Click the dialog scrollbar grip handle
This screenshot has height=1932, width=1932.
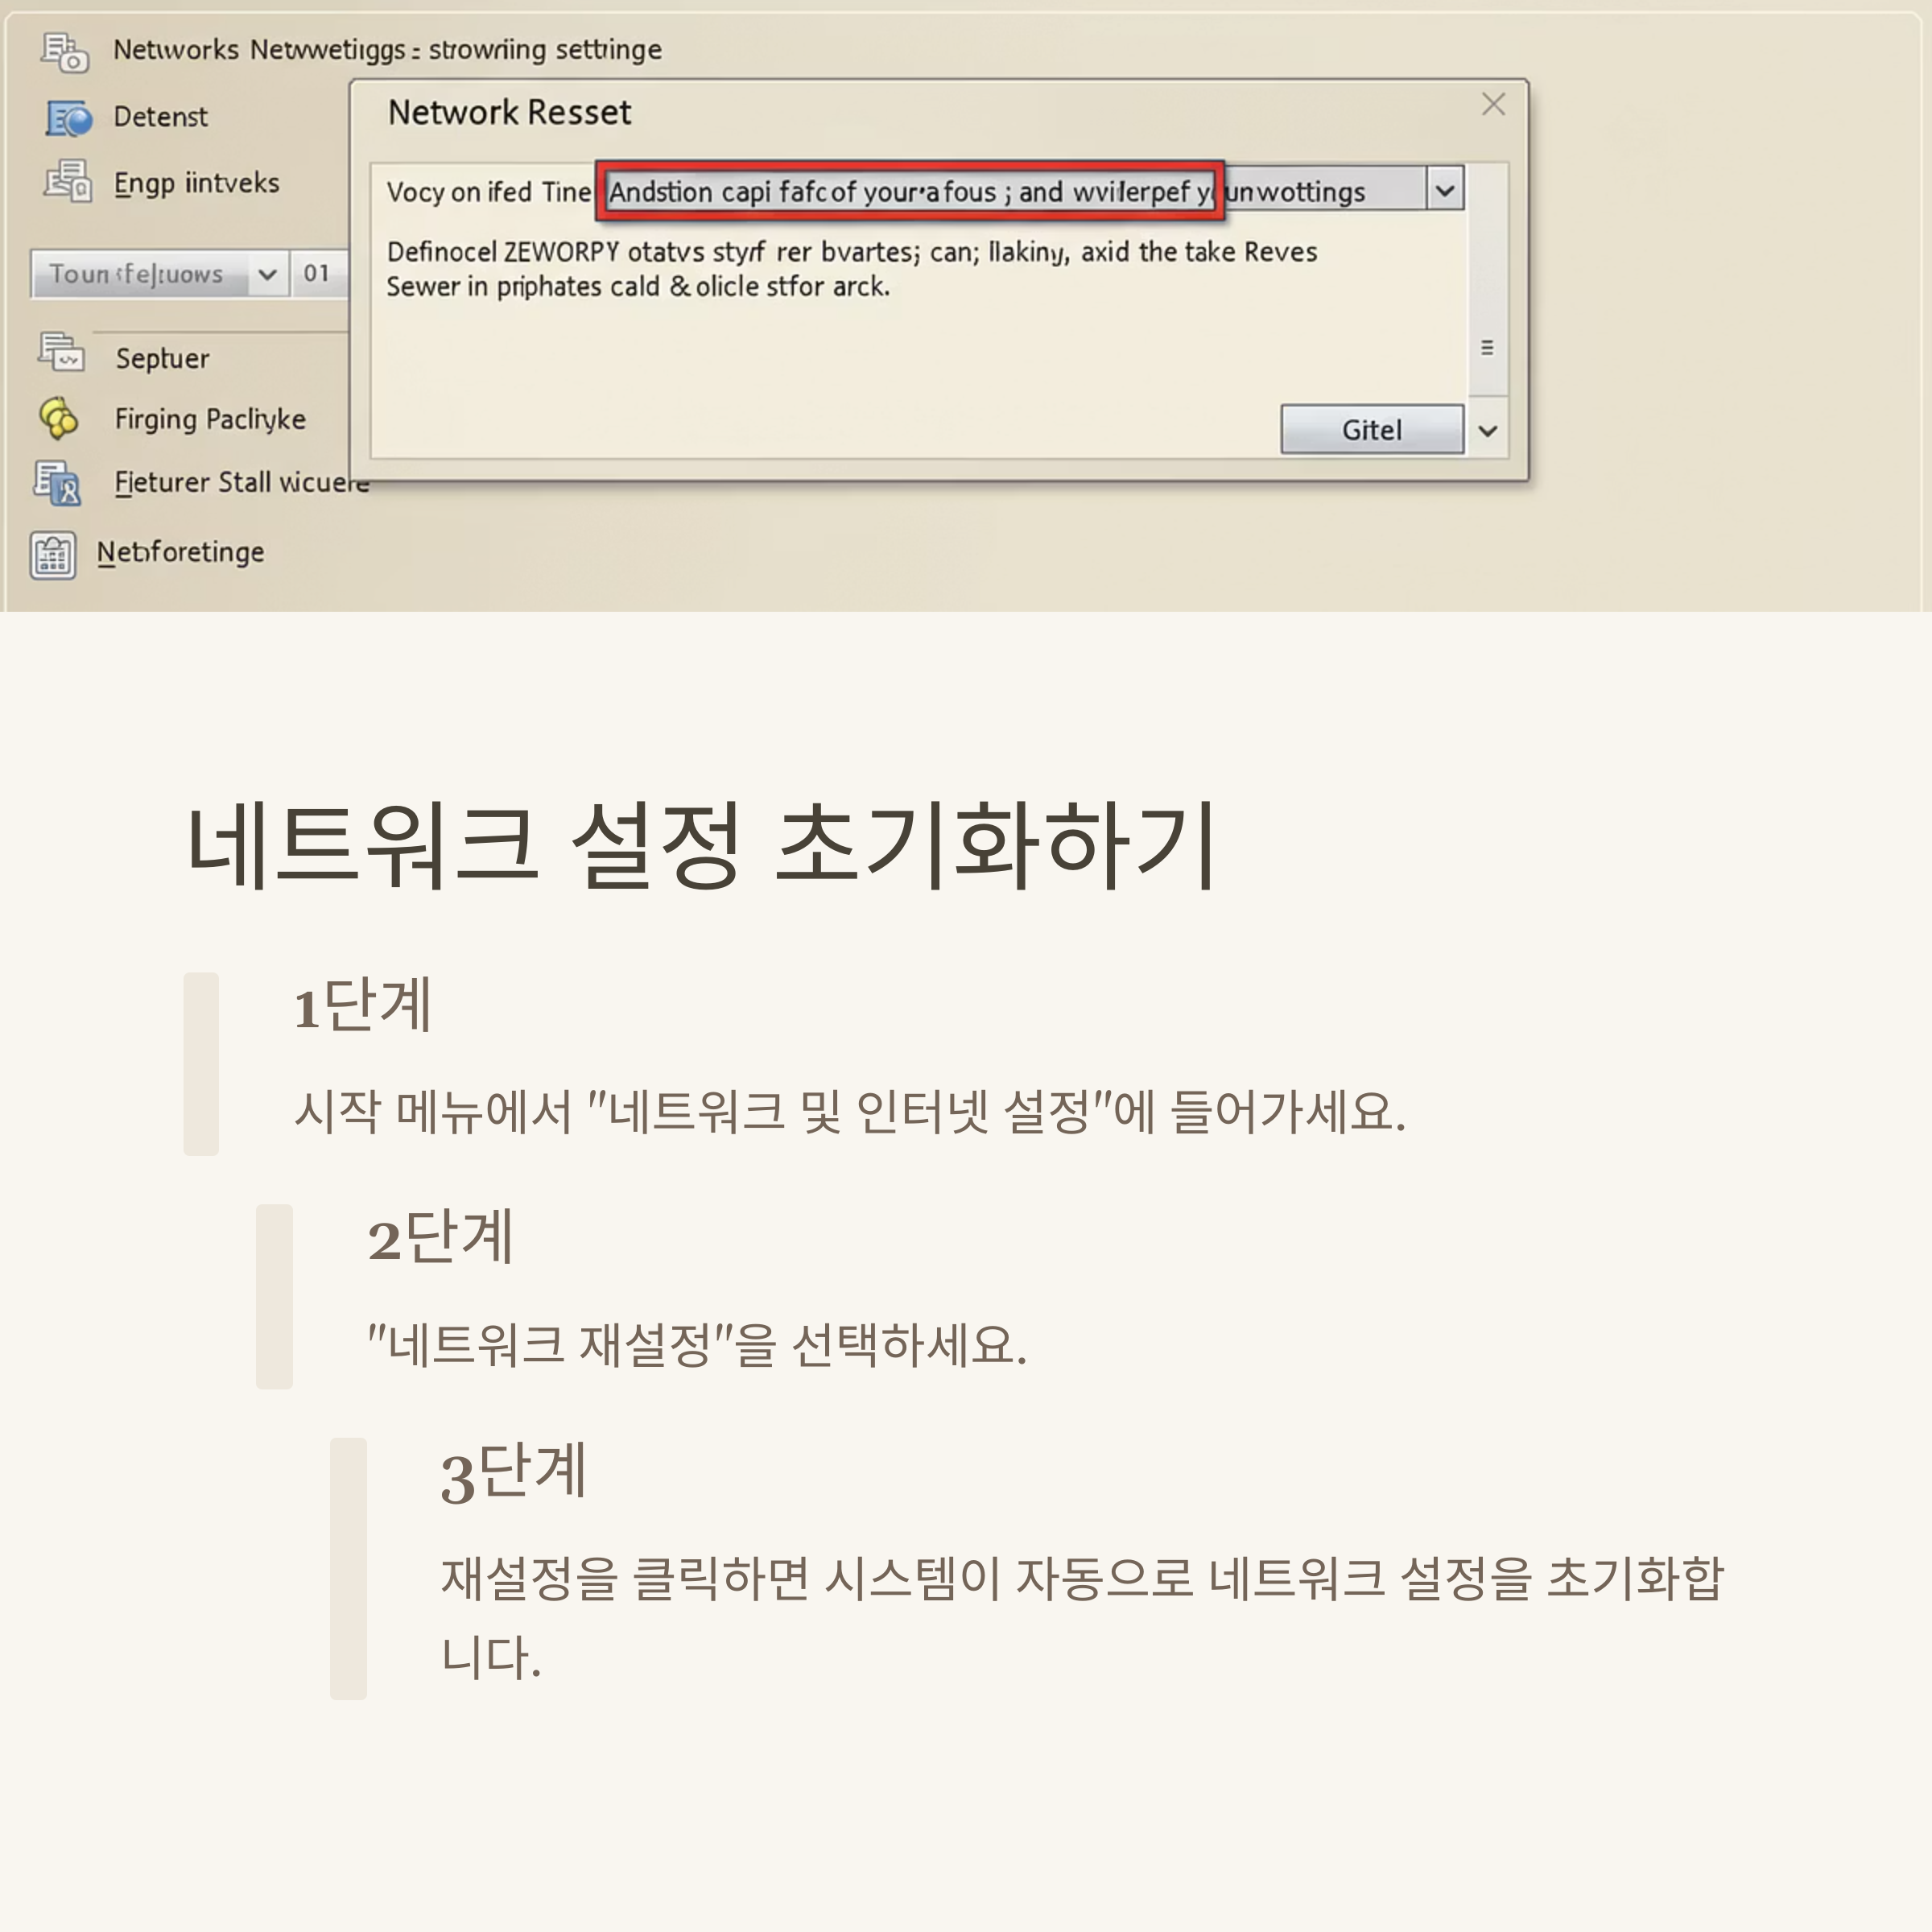[1487, 348]
